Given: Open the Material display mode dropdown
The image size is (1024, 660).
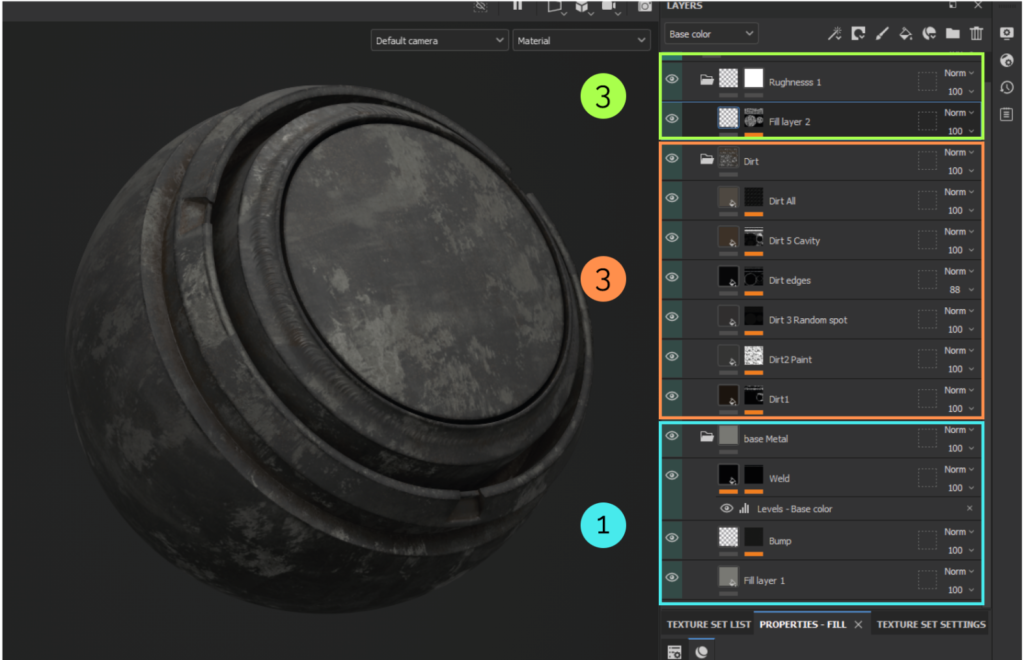Looking at the screenshot, I should 581,41.
